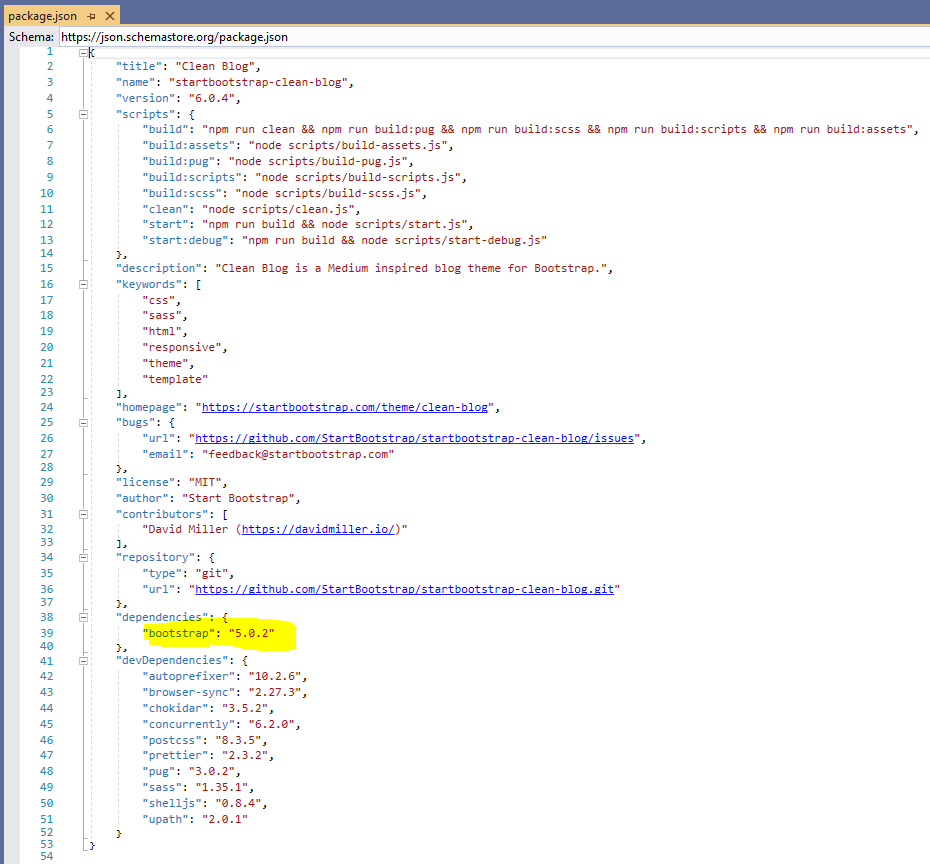Click the "build:scripts" script key

pyautogui.click(x=192, y=177)
